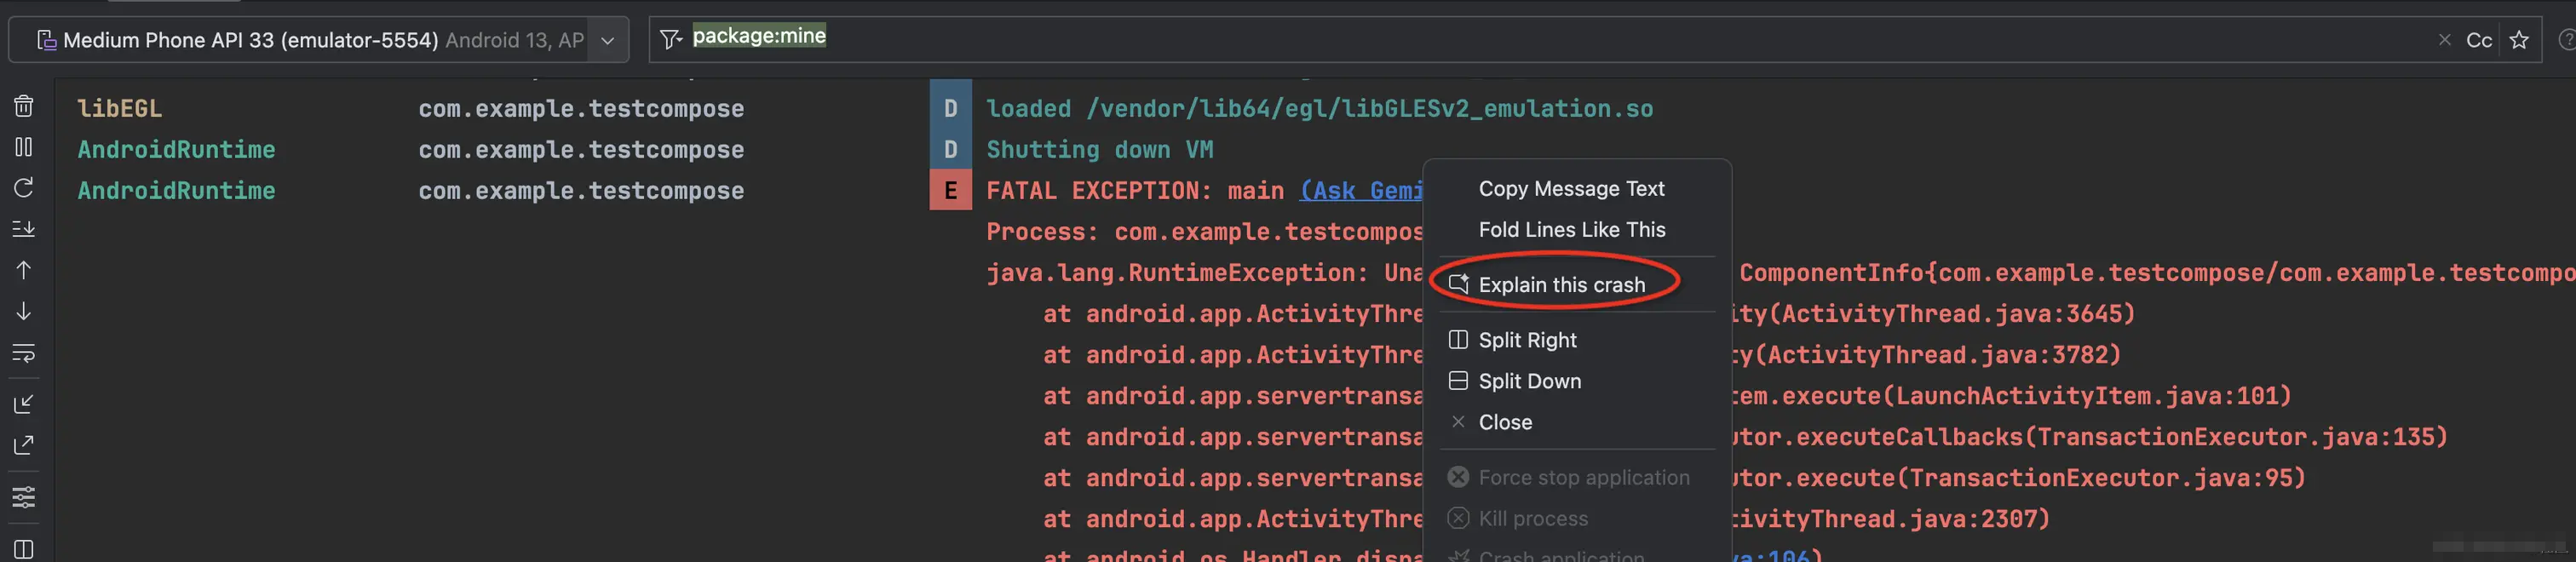Click Kill process menu entry
The image size is (2576, 562).
point(1577,519)
